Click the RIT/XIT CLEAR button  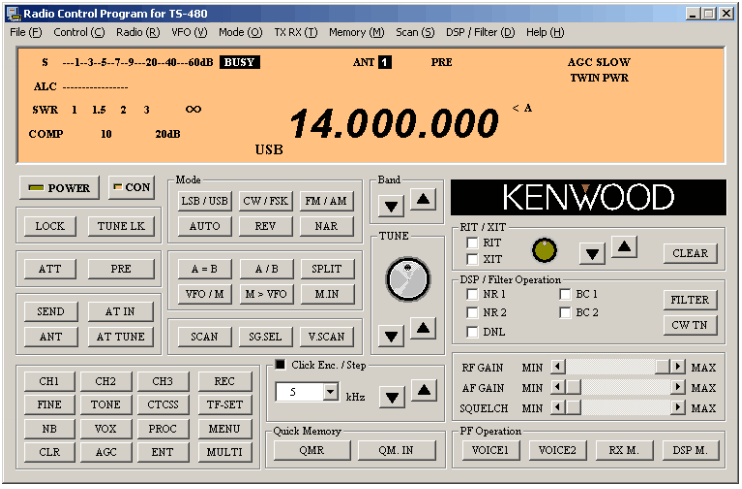690,253
